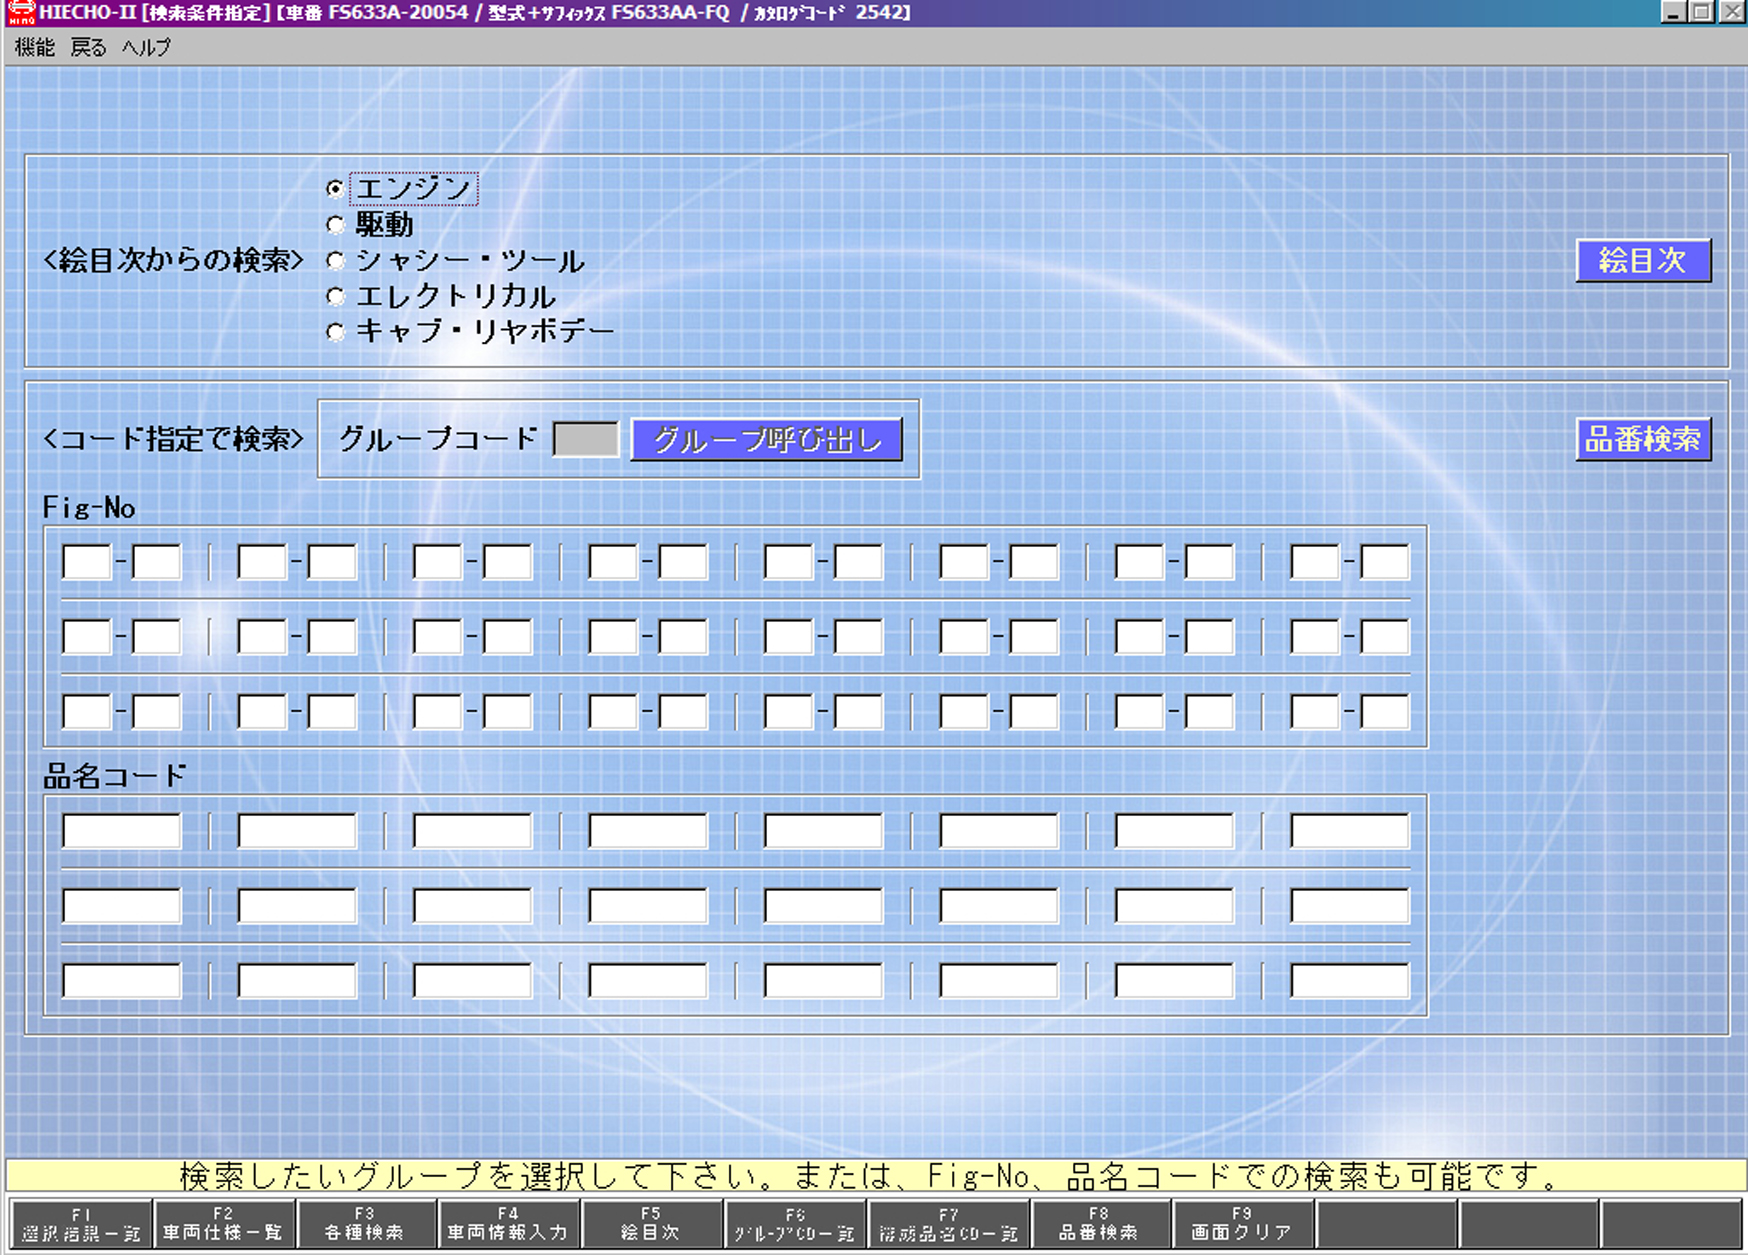Screen dimensions: 1748x1255
Task: Click the HIECHO-II app icon in title bar
Action: pyautogui.click(x=21, y=13)
